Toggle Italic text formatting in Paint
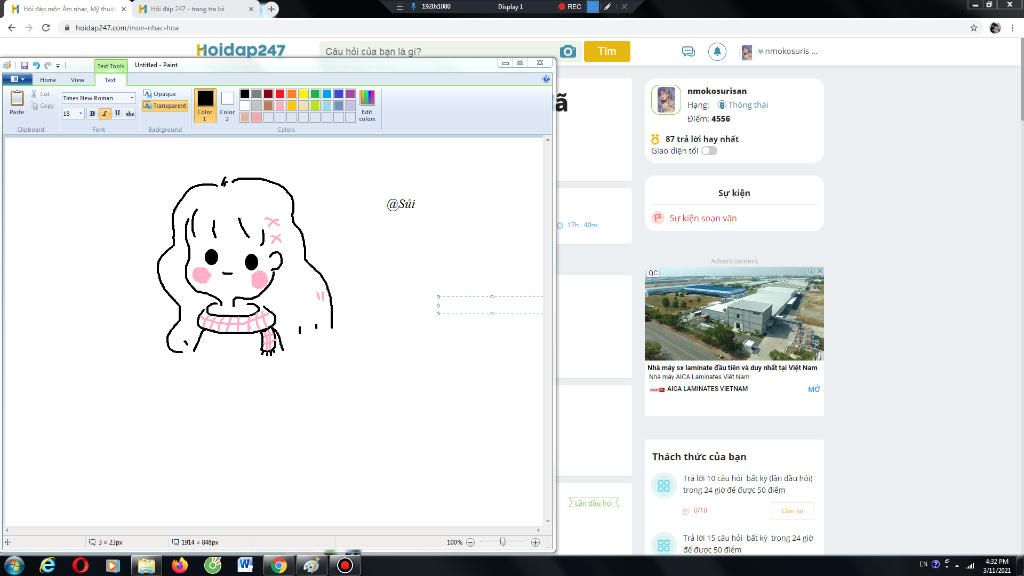The height and width of the screenshot is (576, 1024). click(104, 114)
